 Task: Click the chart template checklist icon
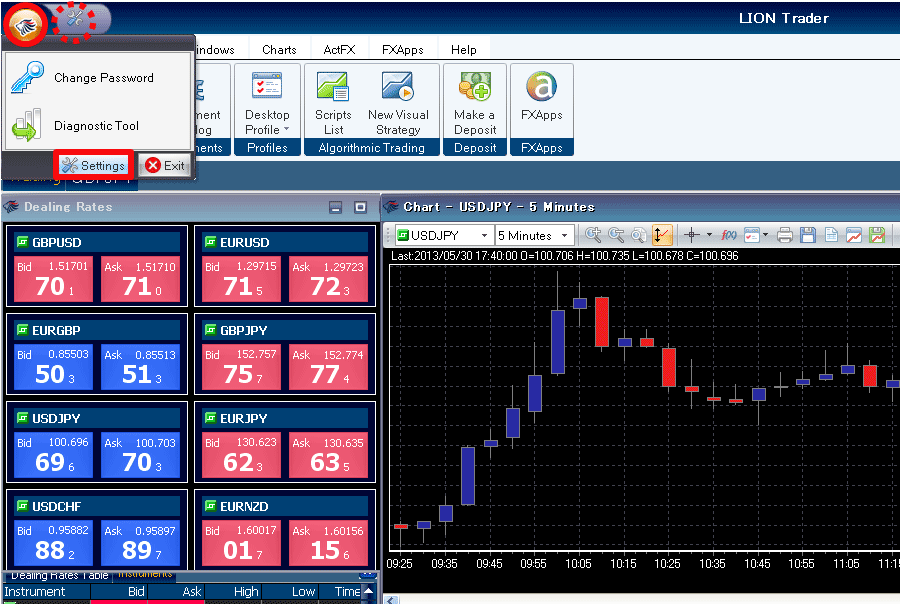(751, 235)
